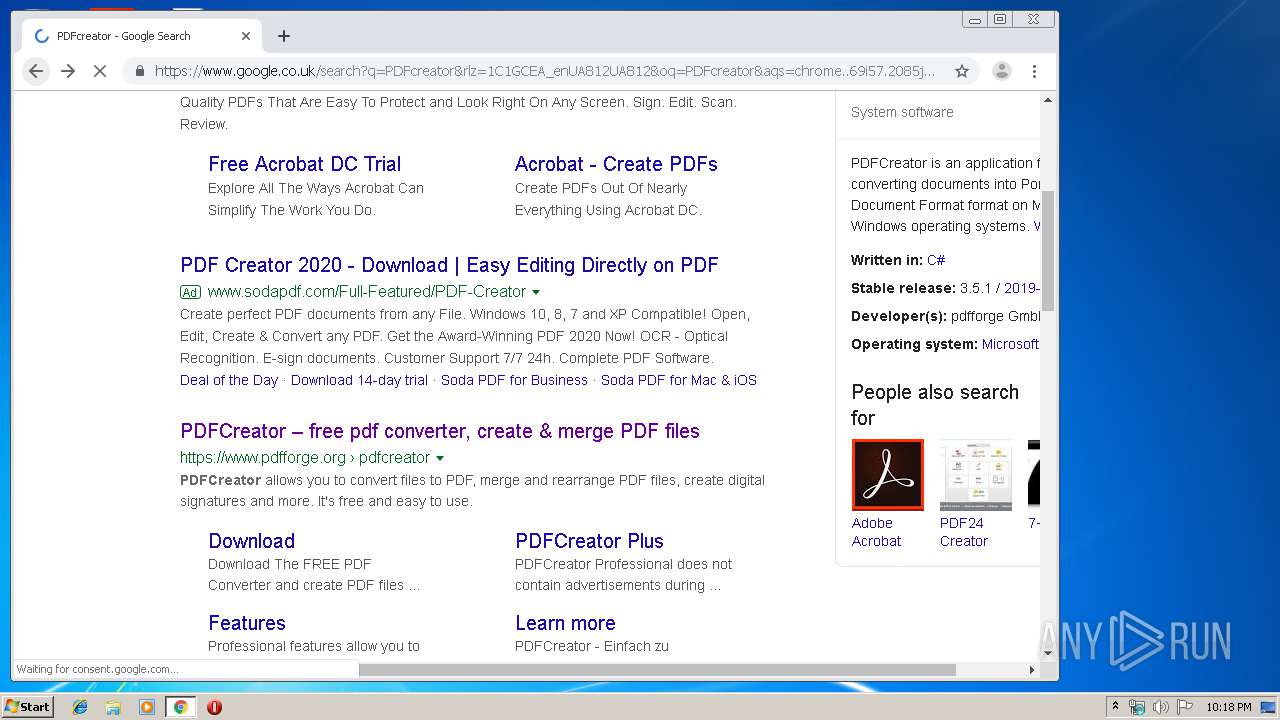Click the Soda PDF for Mac & iOS sitelink
Viewport: 1280px width, 720px height.
pyautogui.click(x=679, y=380)
